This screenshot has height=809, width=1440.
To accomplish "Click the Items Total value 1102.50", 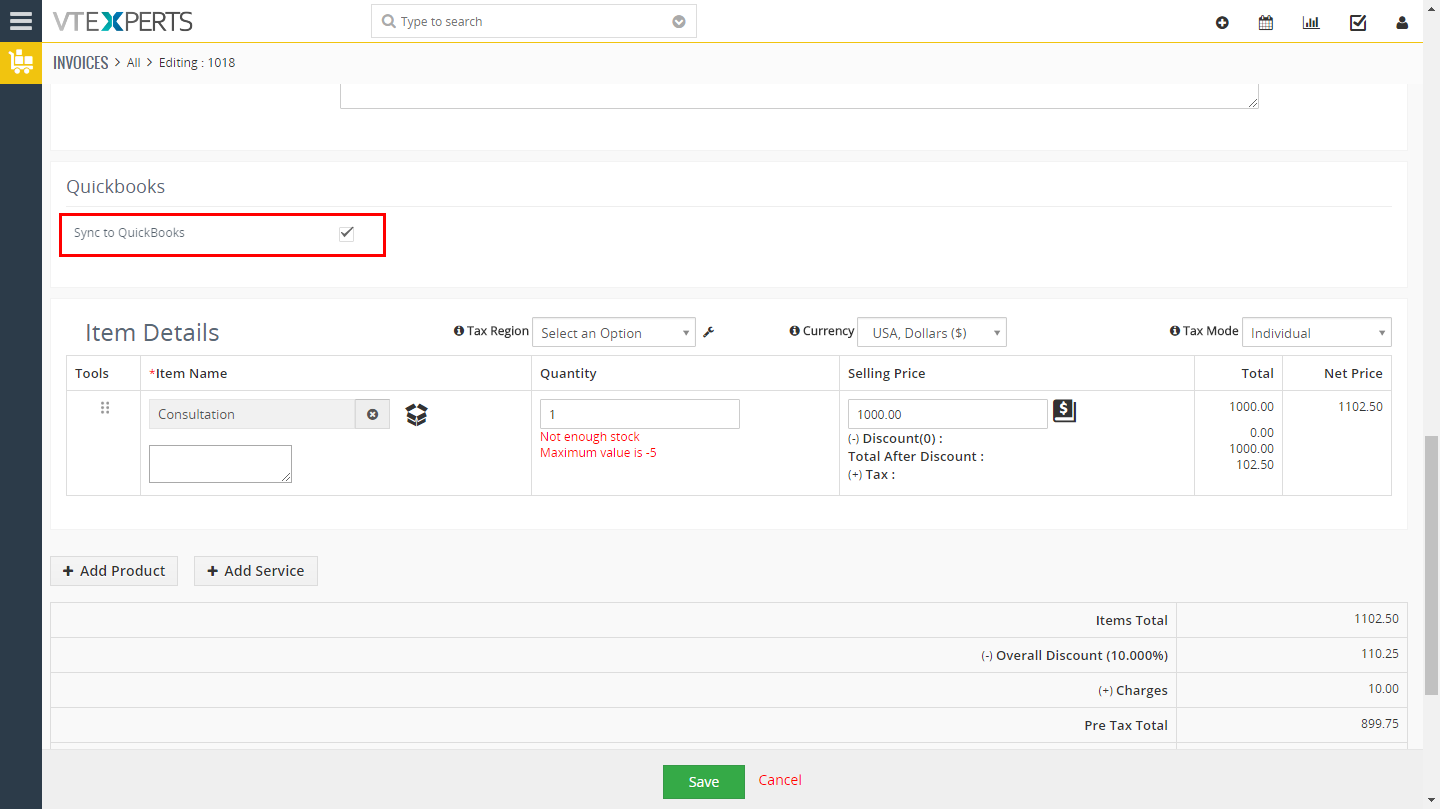I will tap(1376, 619).
